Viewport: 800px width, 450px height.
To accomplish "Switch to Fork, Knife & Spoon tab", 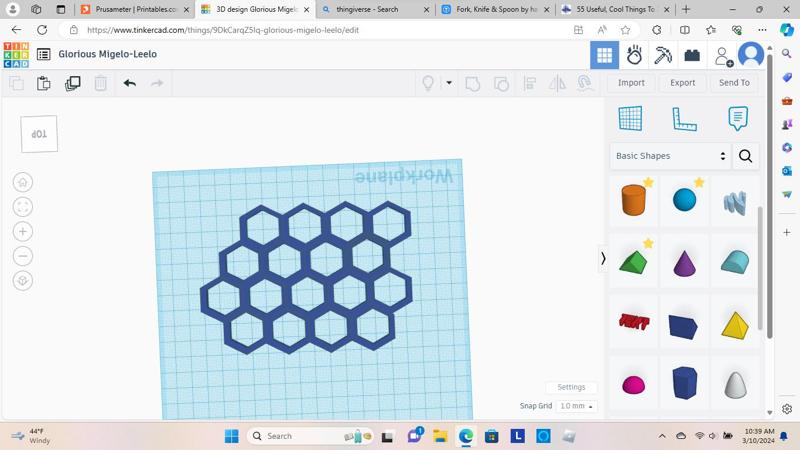I will point(496,9).
